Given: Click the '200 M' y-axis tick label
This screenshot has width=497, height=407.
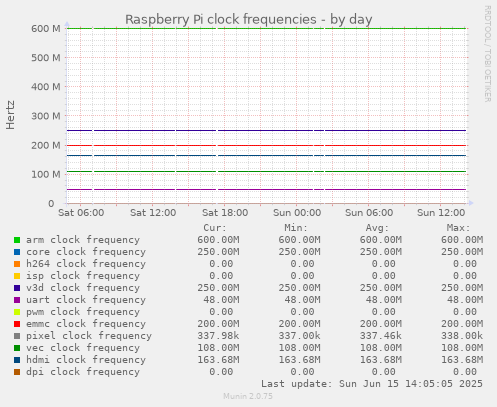Looking at the screenshot, I should [46, 146].
